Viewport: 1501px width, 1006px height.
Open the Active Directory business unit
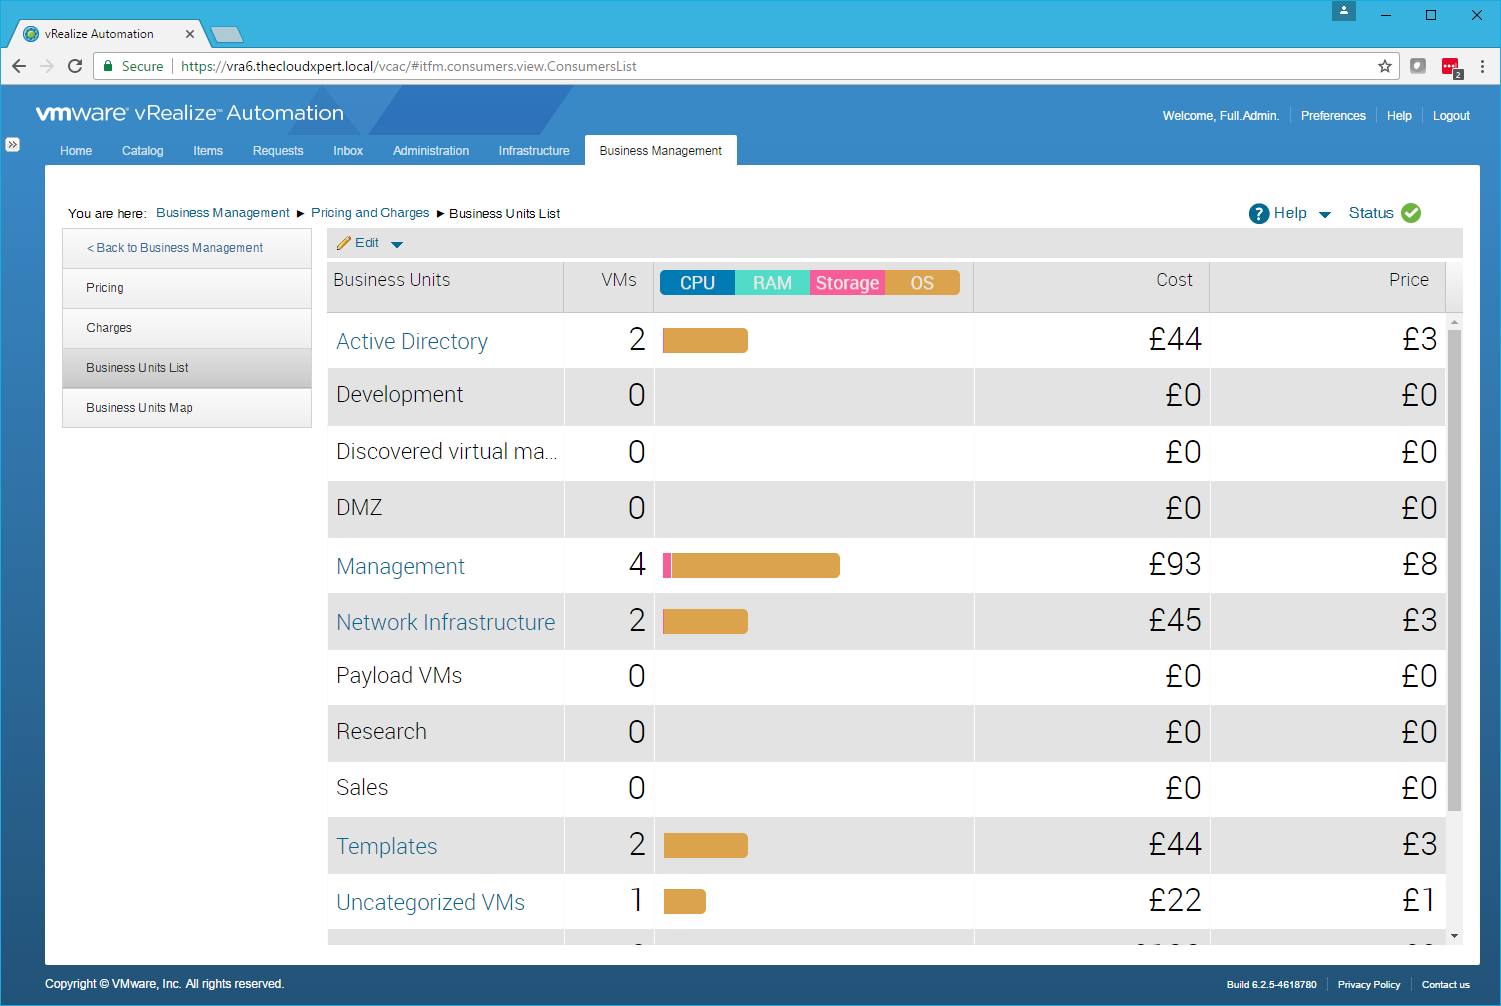412,342
